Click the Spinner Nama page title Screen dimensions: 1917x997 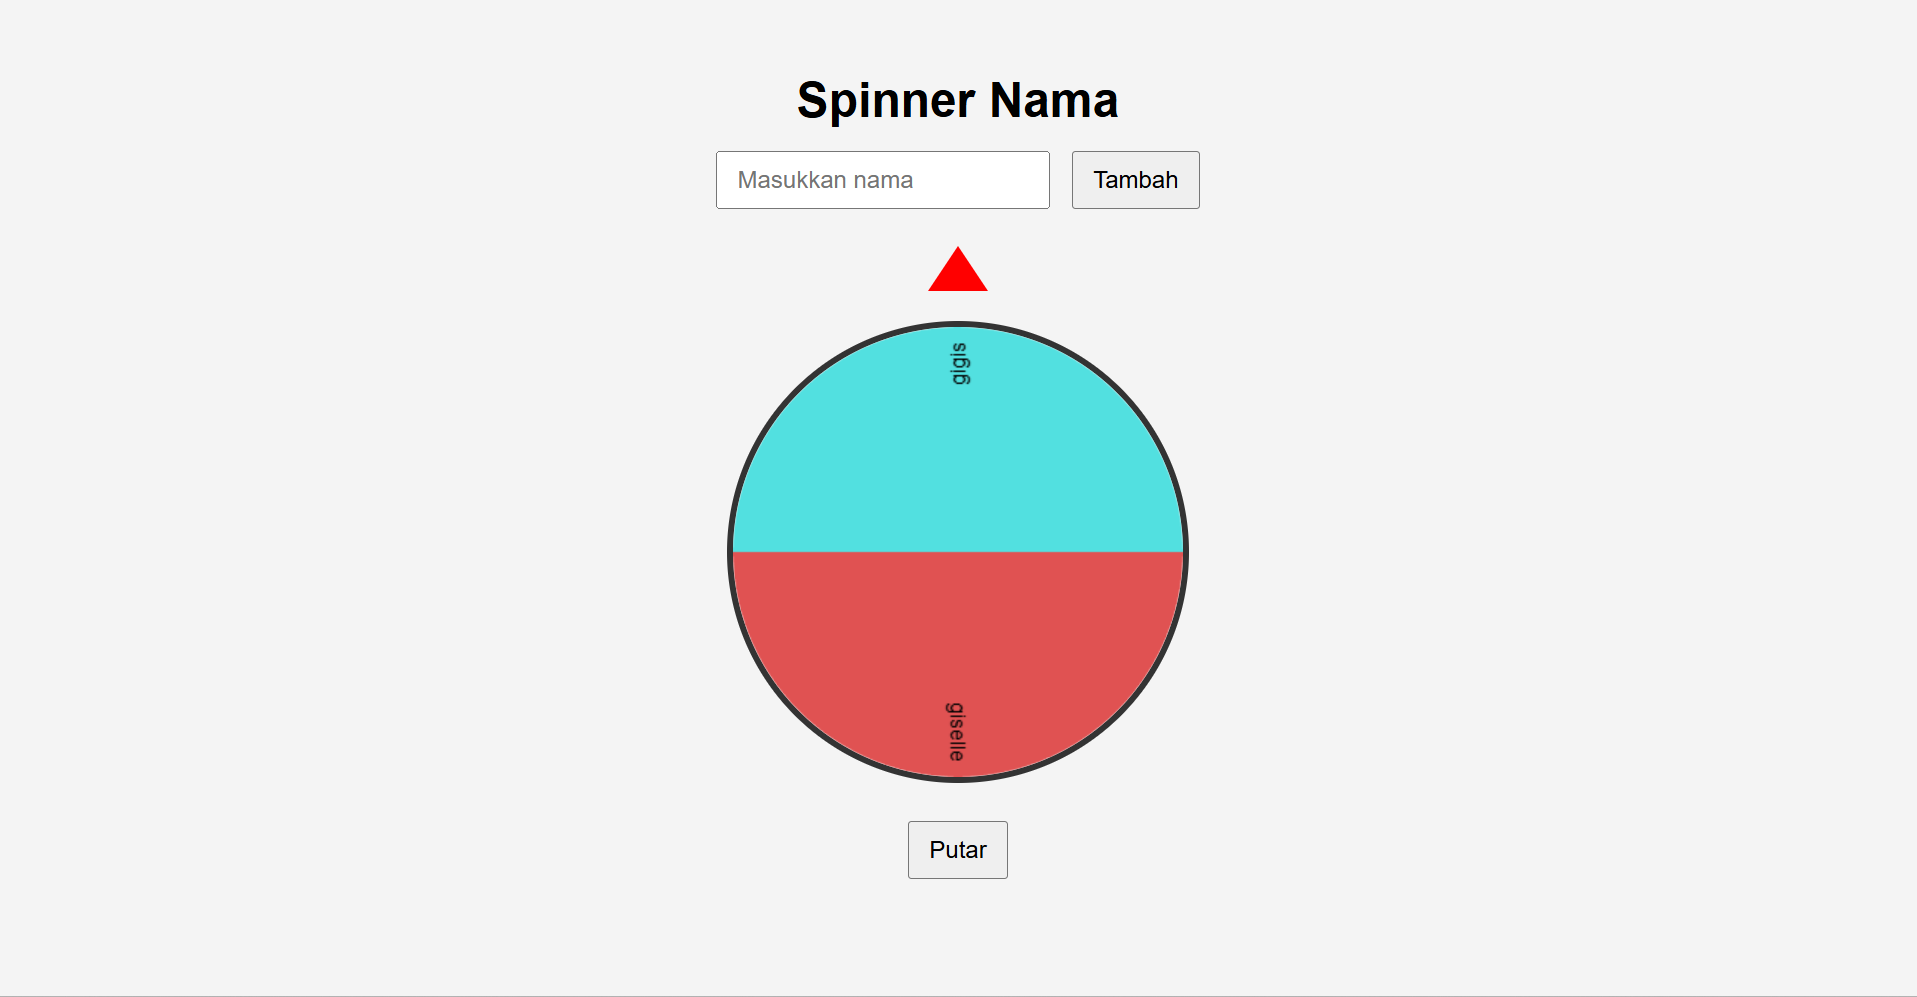pos(957,99)
